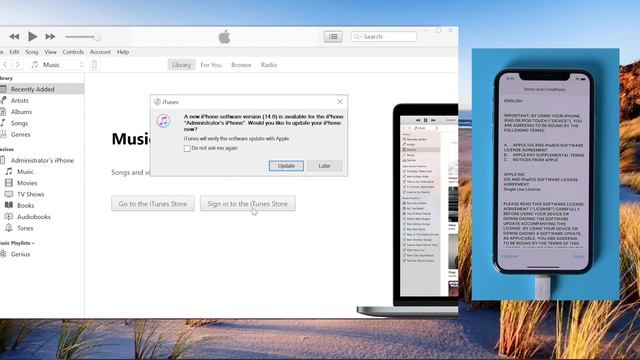Check the Do not ask me again box

point(187,149)
